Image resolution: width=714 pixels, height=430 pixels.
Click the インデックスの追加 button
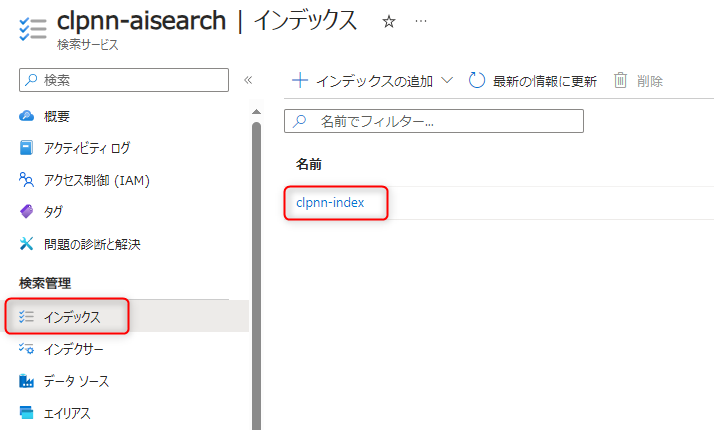(x=363, y=80)
